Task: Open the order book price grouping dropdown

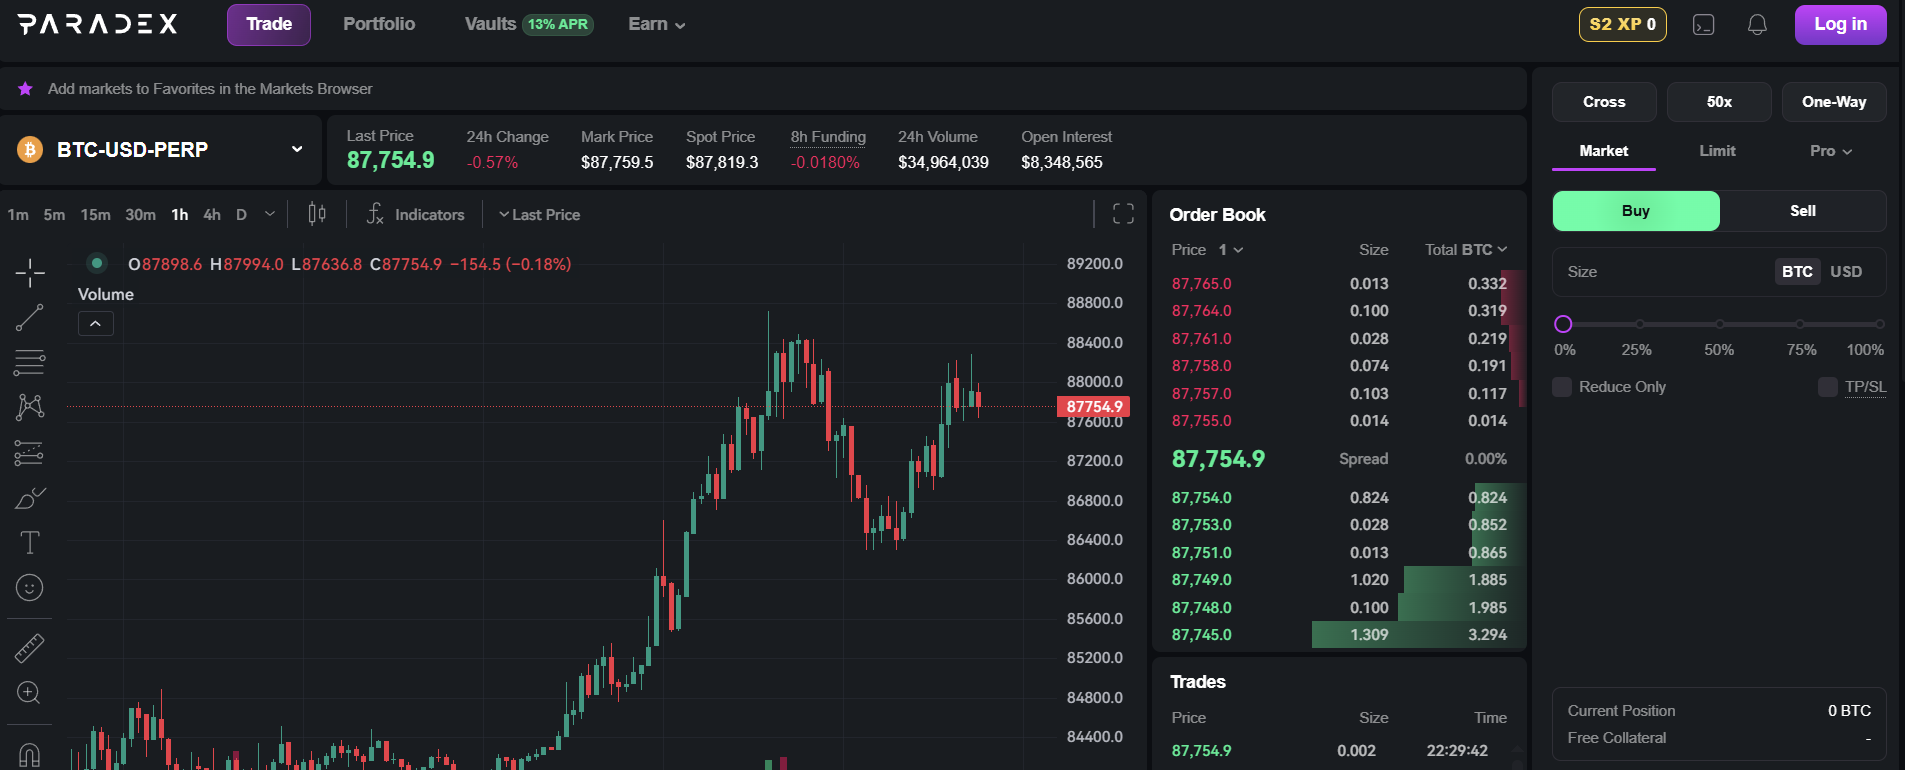Action: (x=1231, y=250)
